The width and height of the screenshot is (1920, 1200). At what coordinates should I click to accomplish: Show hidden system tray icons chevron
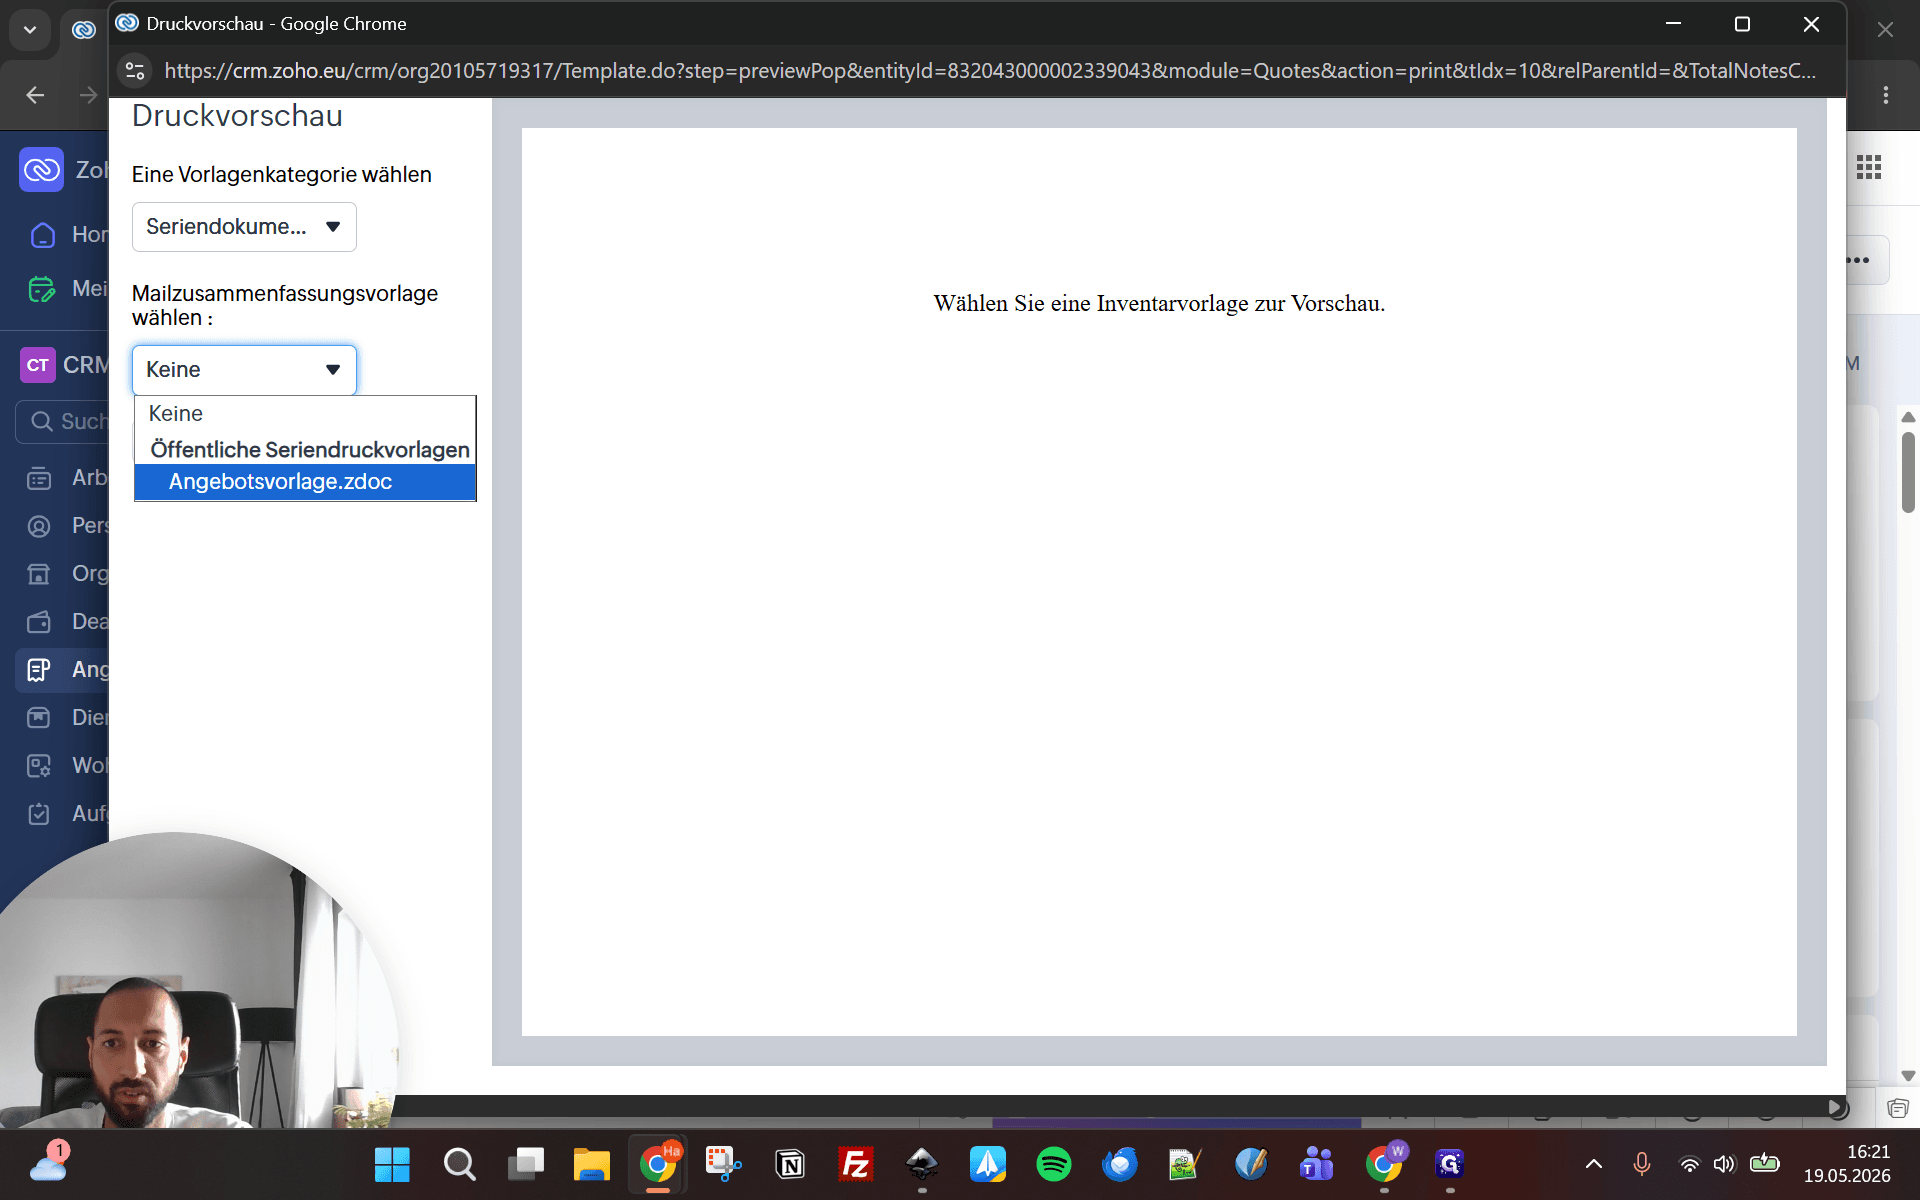point(1594,1164)
